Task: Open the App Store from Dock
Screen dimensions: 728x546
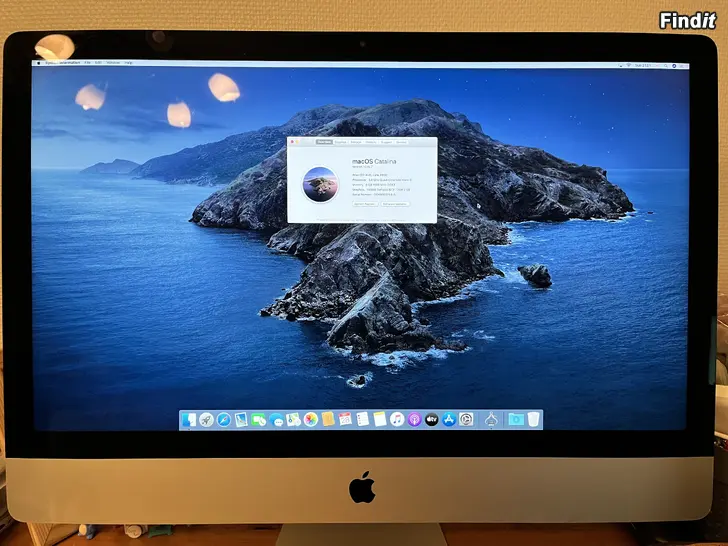Action: click(x=449, y=420)
